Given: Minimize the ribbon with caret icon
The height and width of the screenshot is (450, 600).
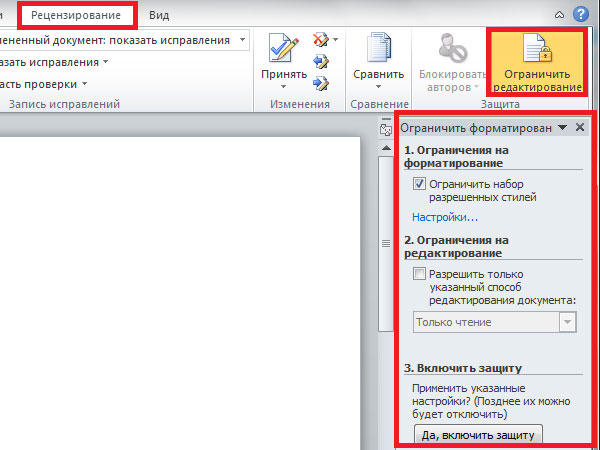Looking at the screenshot, I should [558, 14].
